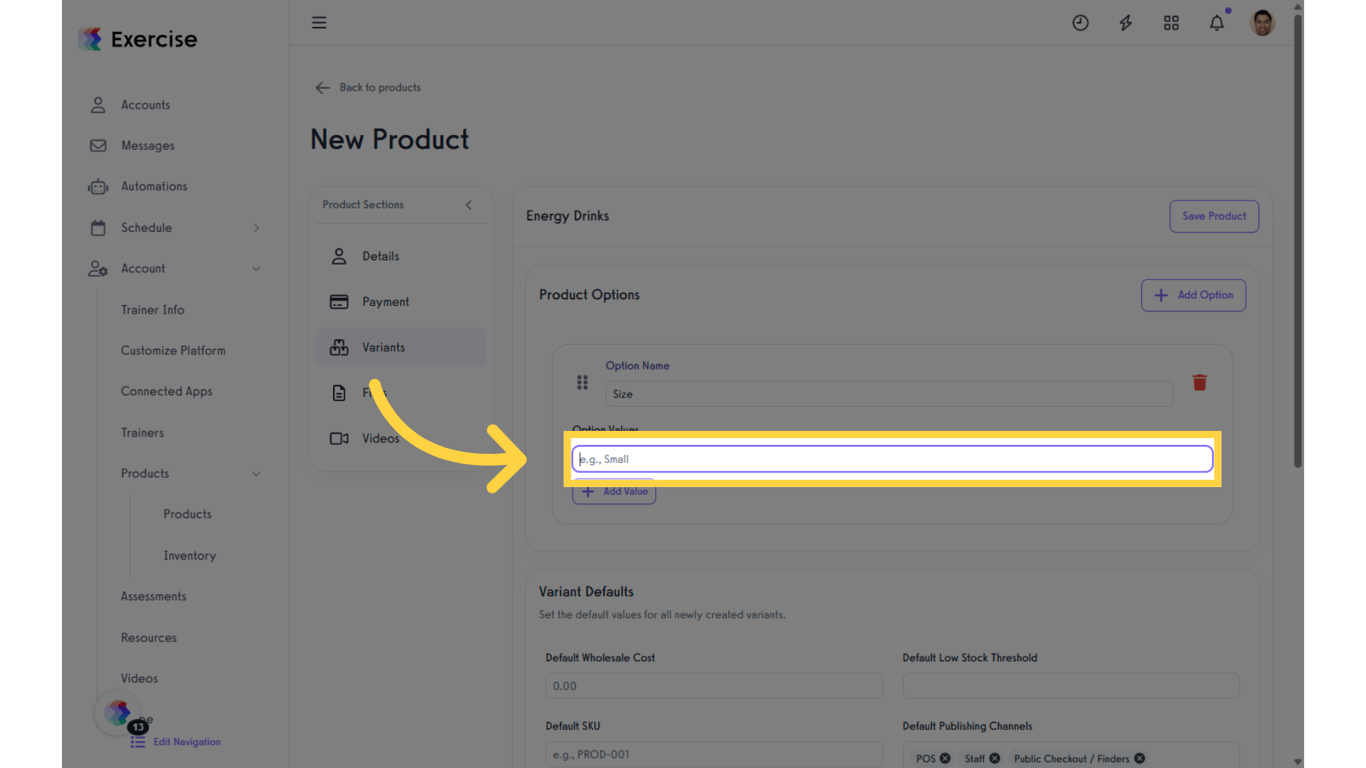
Task: Click the Edit Navigation list icon
Action: (138, 741)
